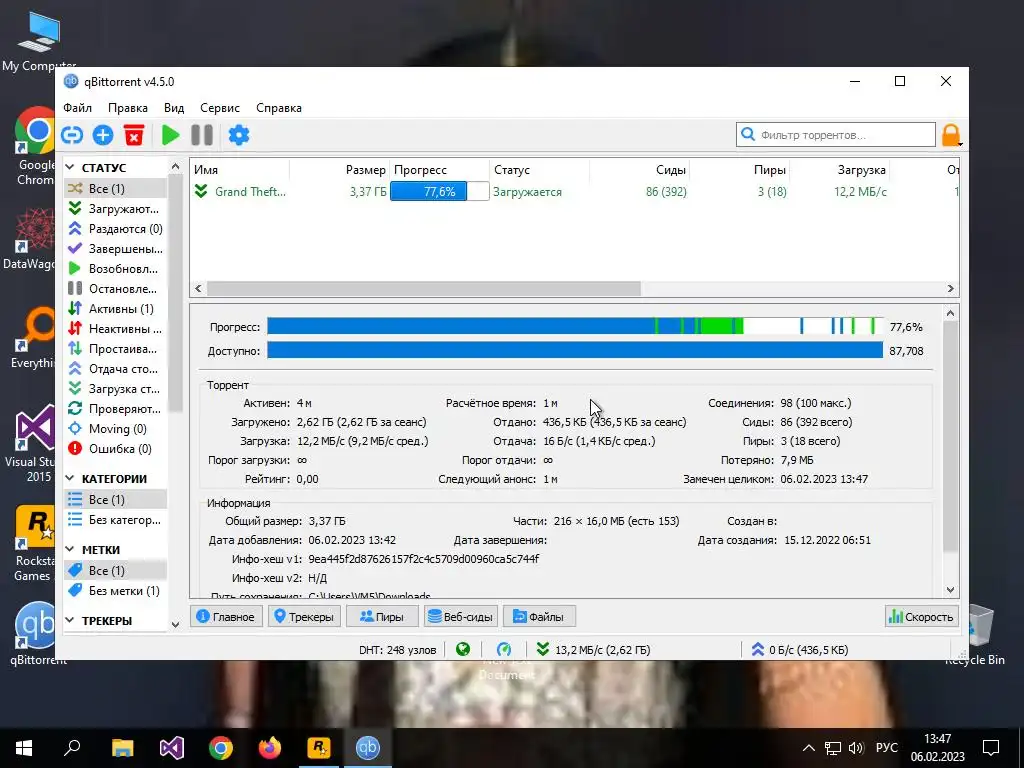Image resolution: width=1024 pixels, height=768 pixels.
Task: Toggle alternative speed limits icon in status bar
Action: (x=504, y=649)
